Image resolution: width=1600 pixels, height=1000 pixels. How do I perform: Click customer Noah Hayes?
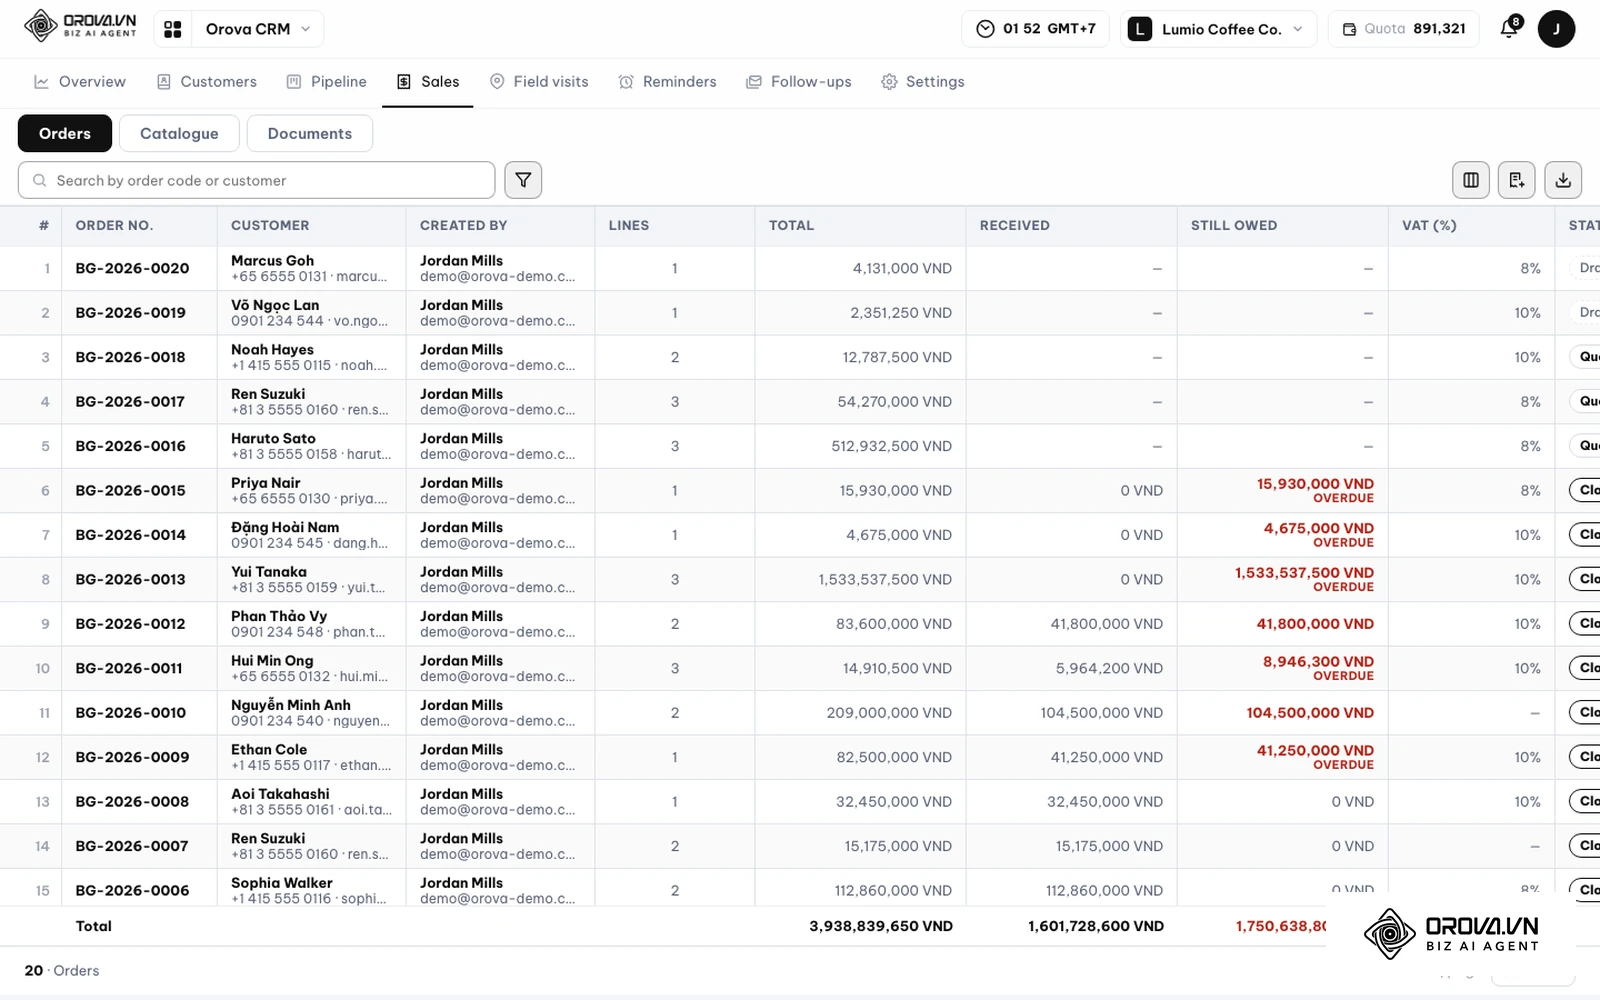(272, 350)
